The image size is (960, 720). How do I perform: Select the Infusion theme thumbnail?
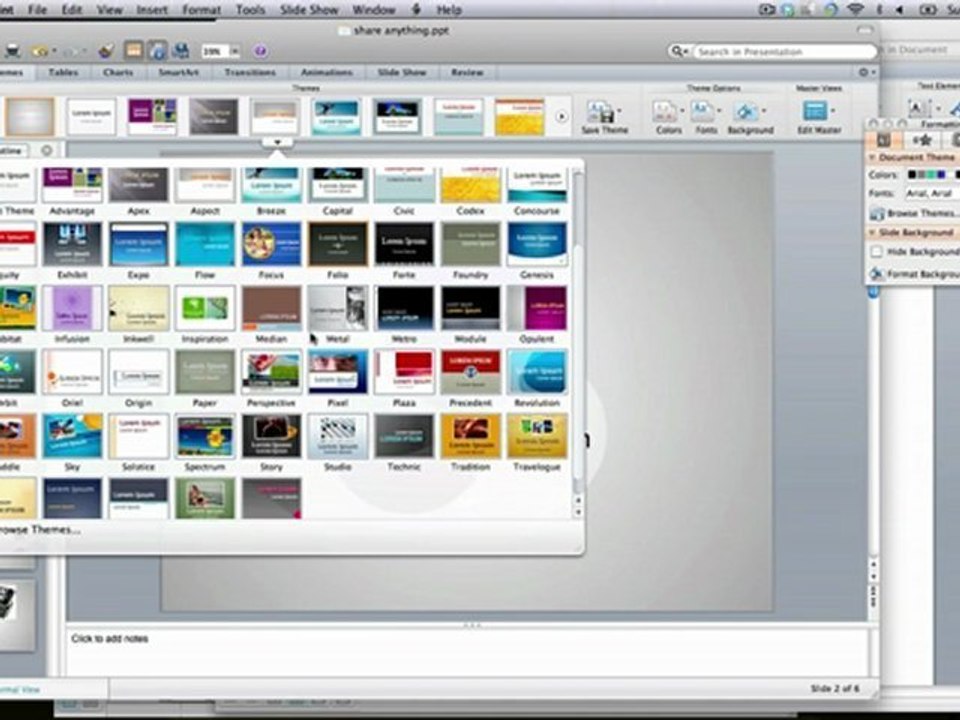(72, 309)
